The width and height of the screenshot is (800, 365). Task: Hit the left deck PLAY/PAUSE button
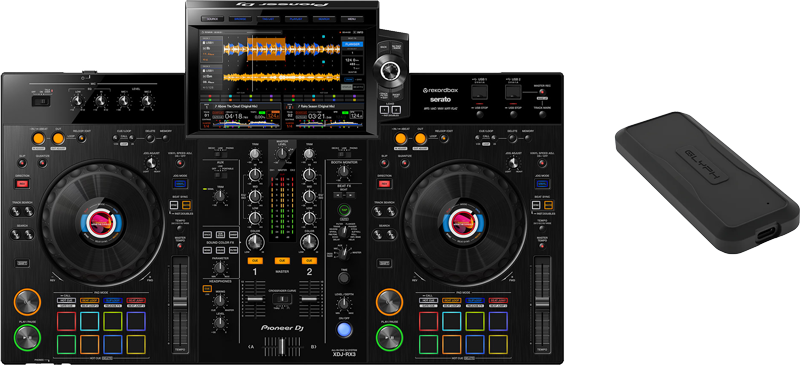pyautogui.click(x=27, y=337)
